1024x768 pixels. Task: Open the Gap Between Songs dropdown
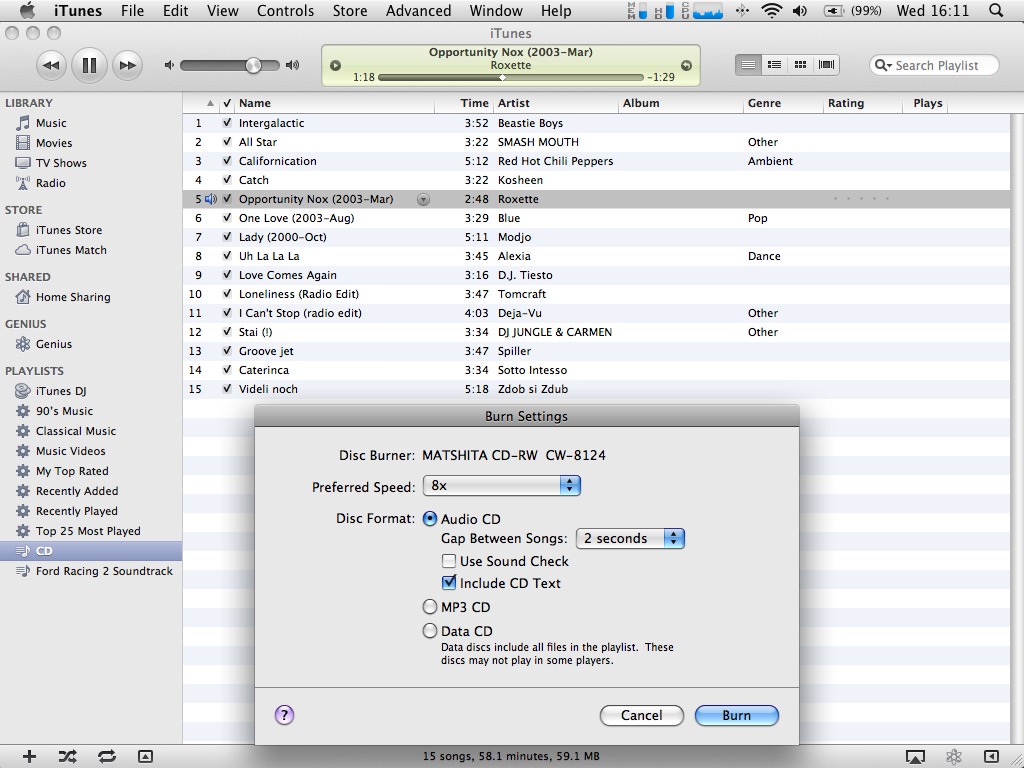tap(630, 538)
